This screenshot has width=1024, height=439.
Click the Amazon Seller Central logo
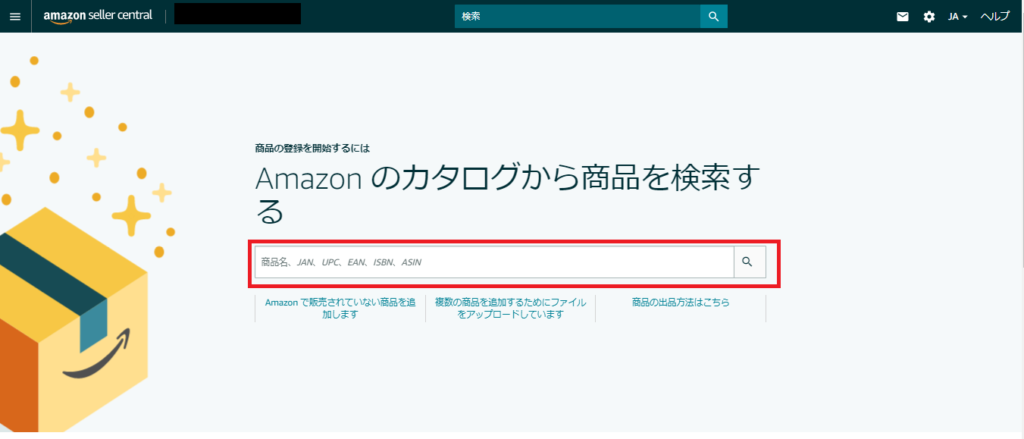click(99, 16)
